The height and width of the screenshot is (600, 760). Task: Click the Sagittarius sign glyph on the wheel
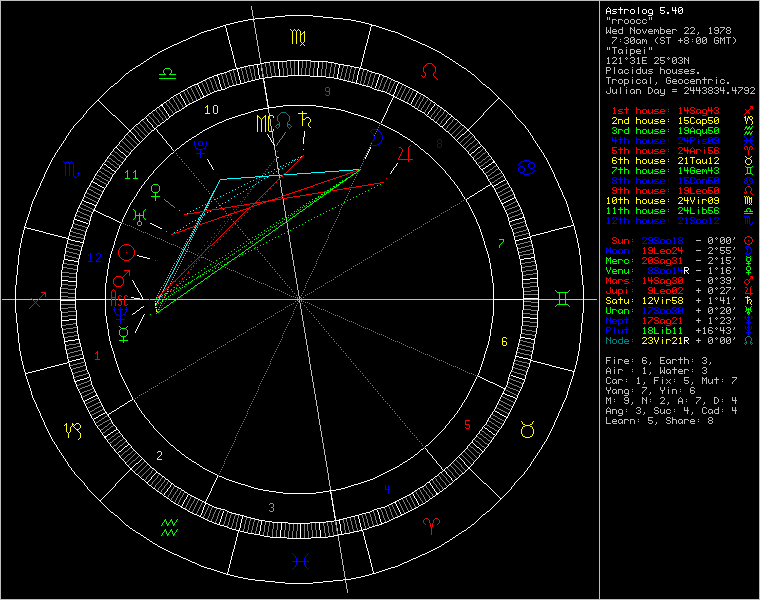tap(38, 300)
